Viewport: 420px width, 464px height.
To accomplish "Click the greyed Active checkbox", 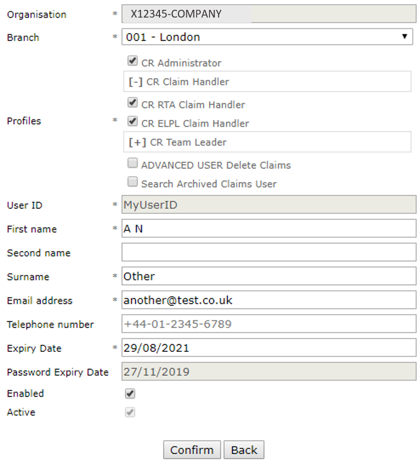I will tap(130, 412).
